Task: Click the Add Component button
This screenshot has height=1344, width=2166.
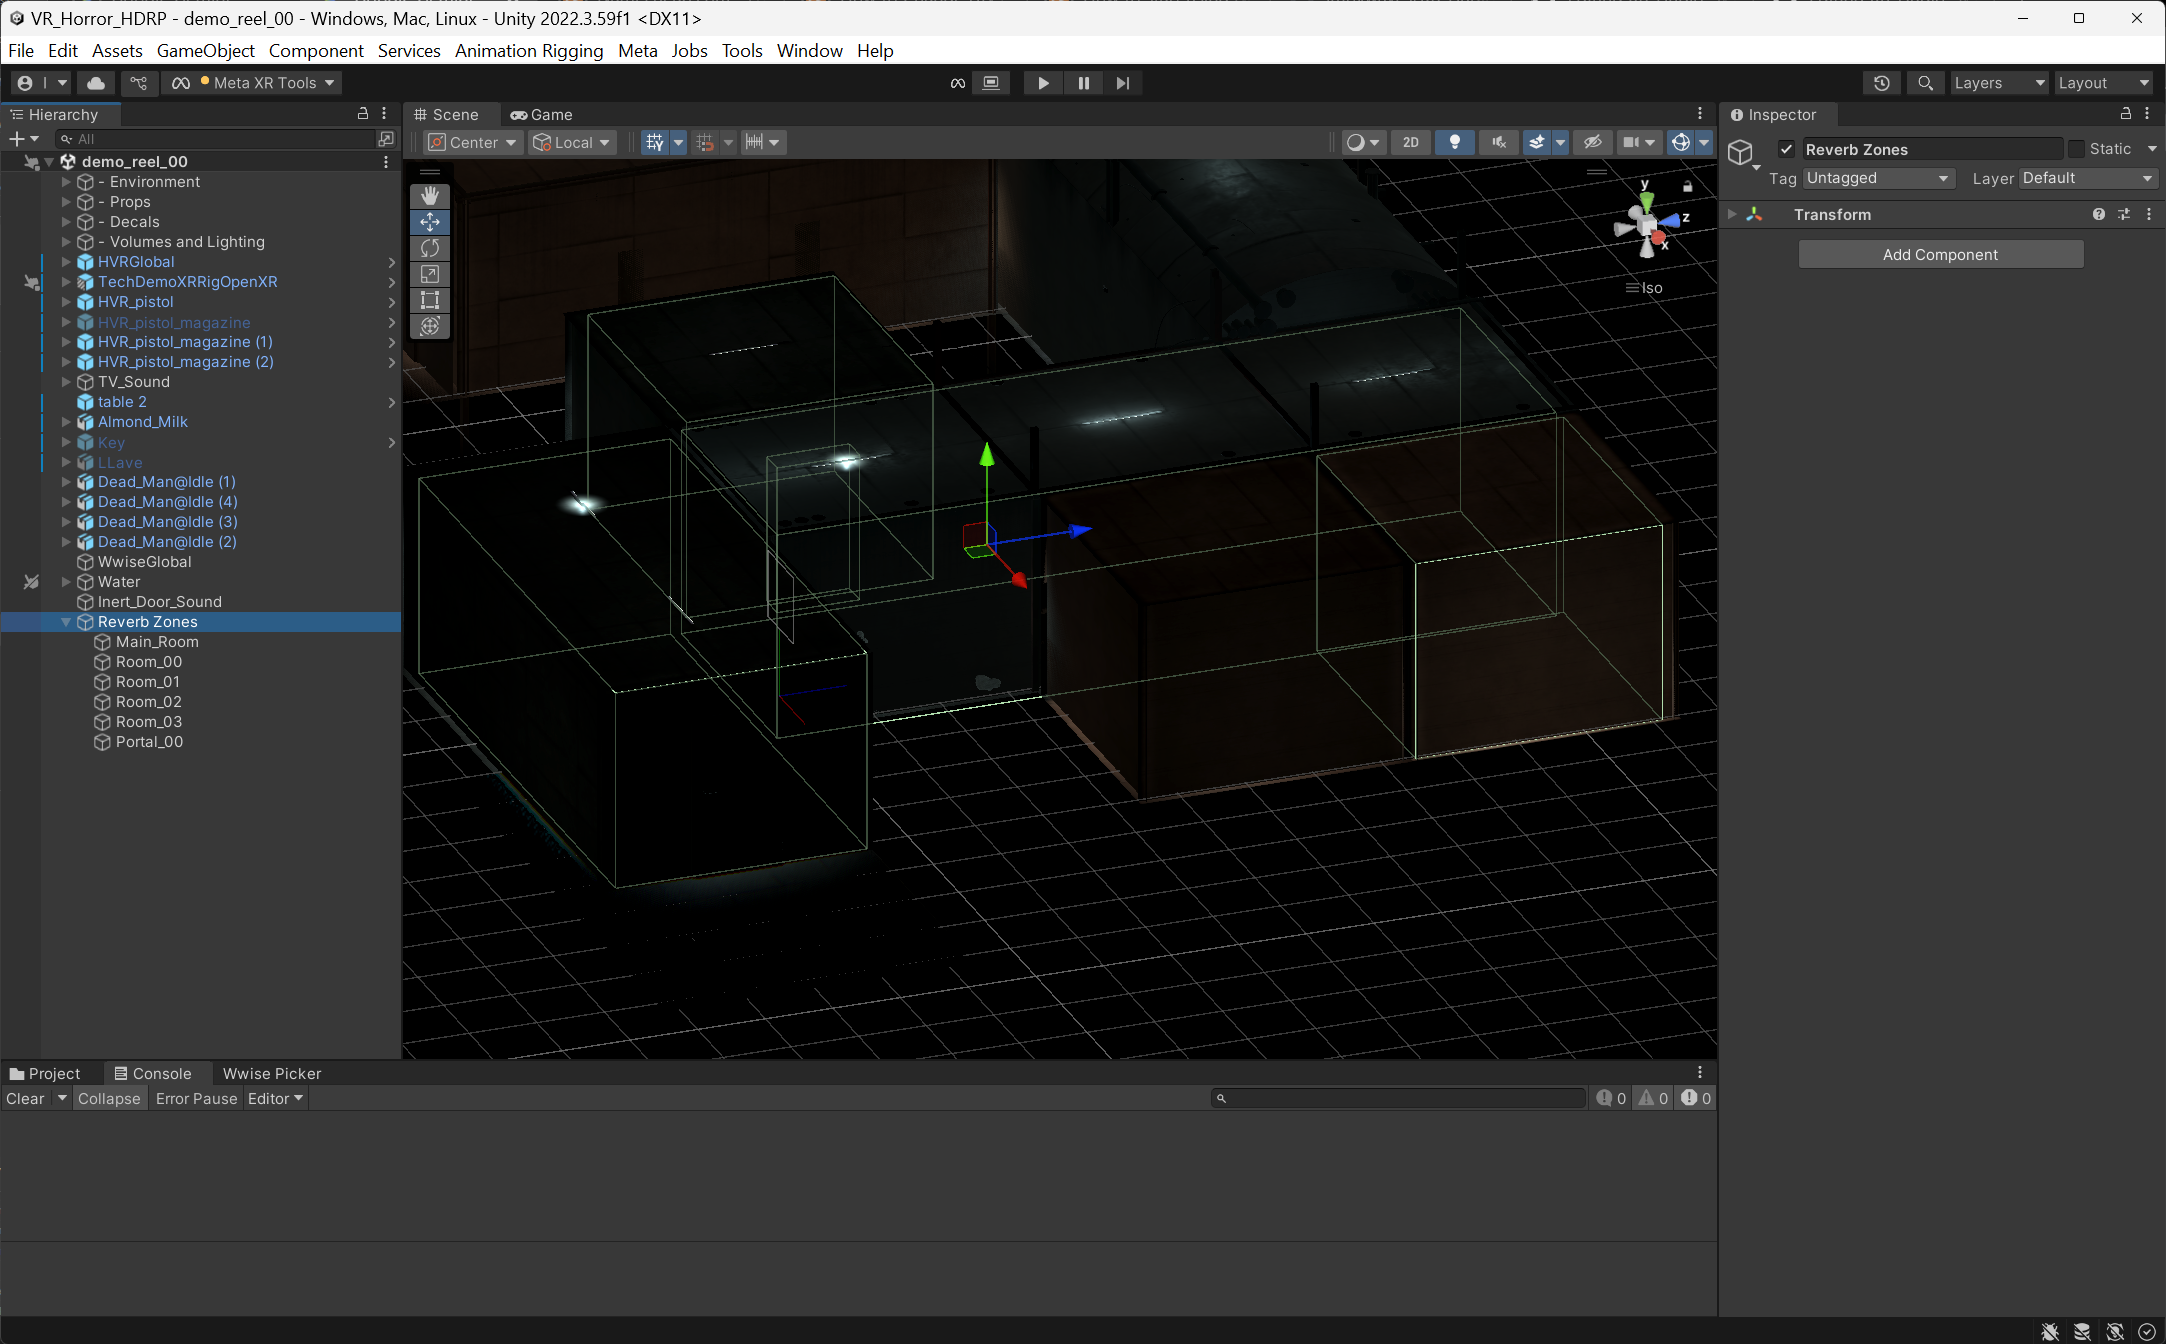Action: 1940,254
